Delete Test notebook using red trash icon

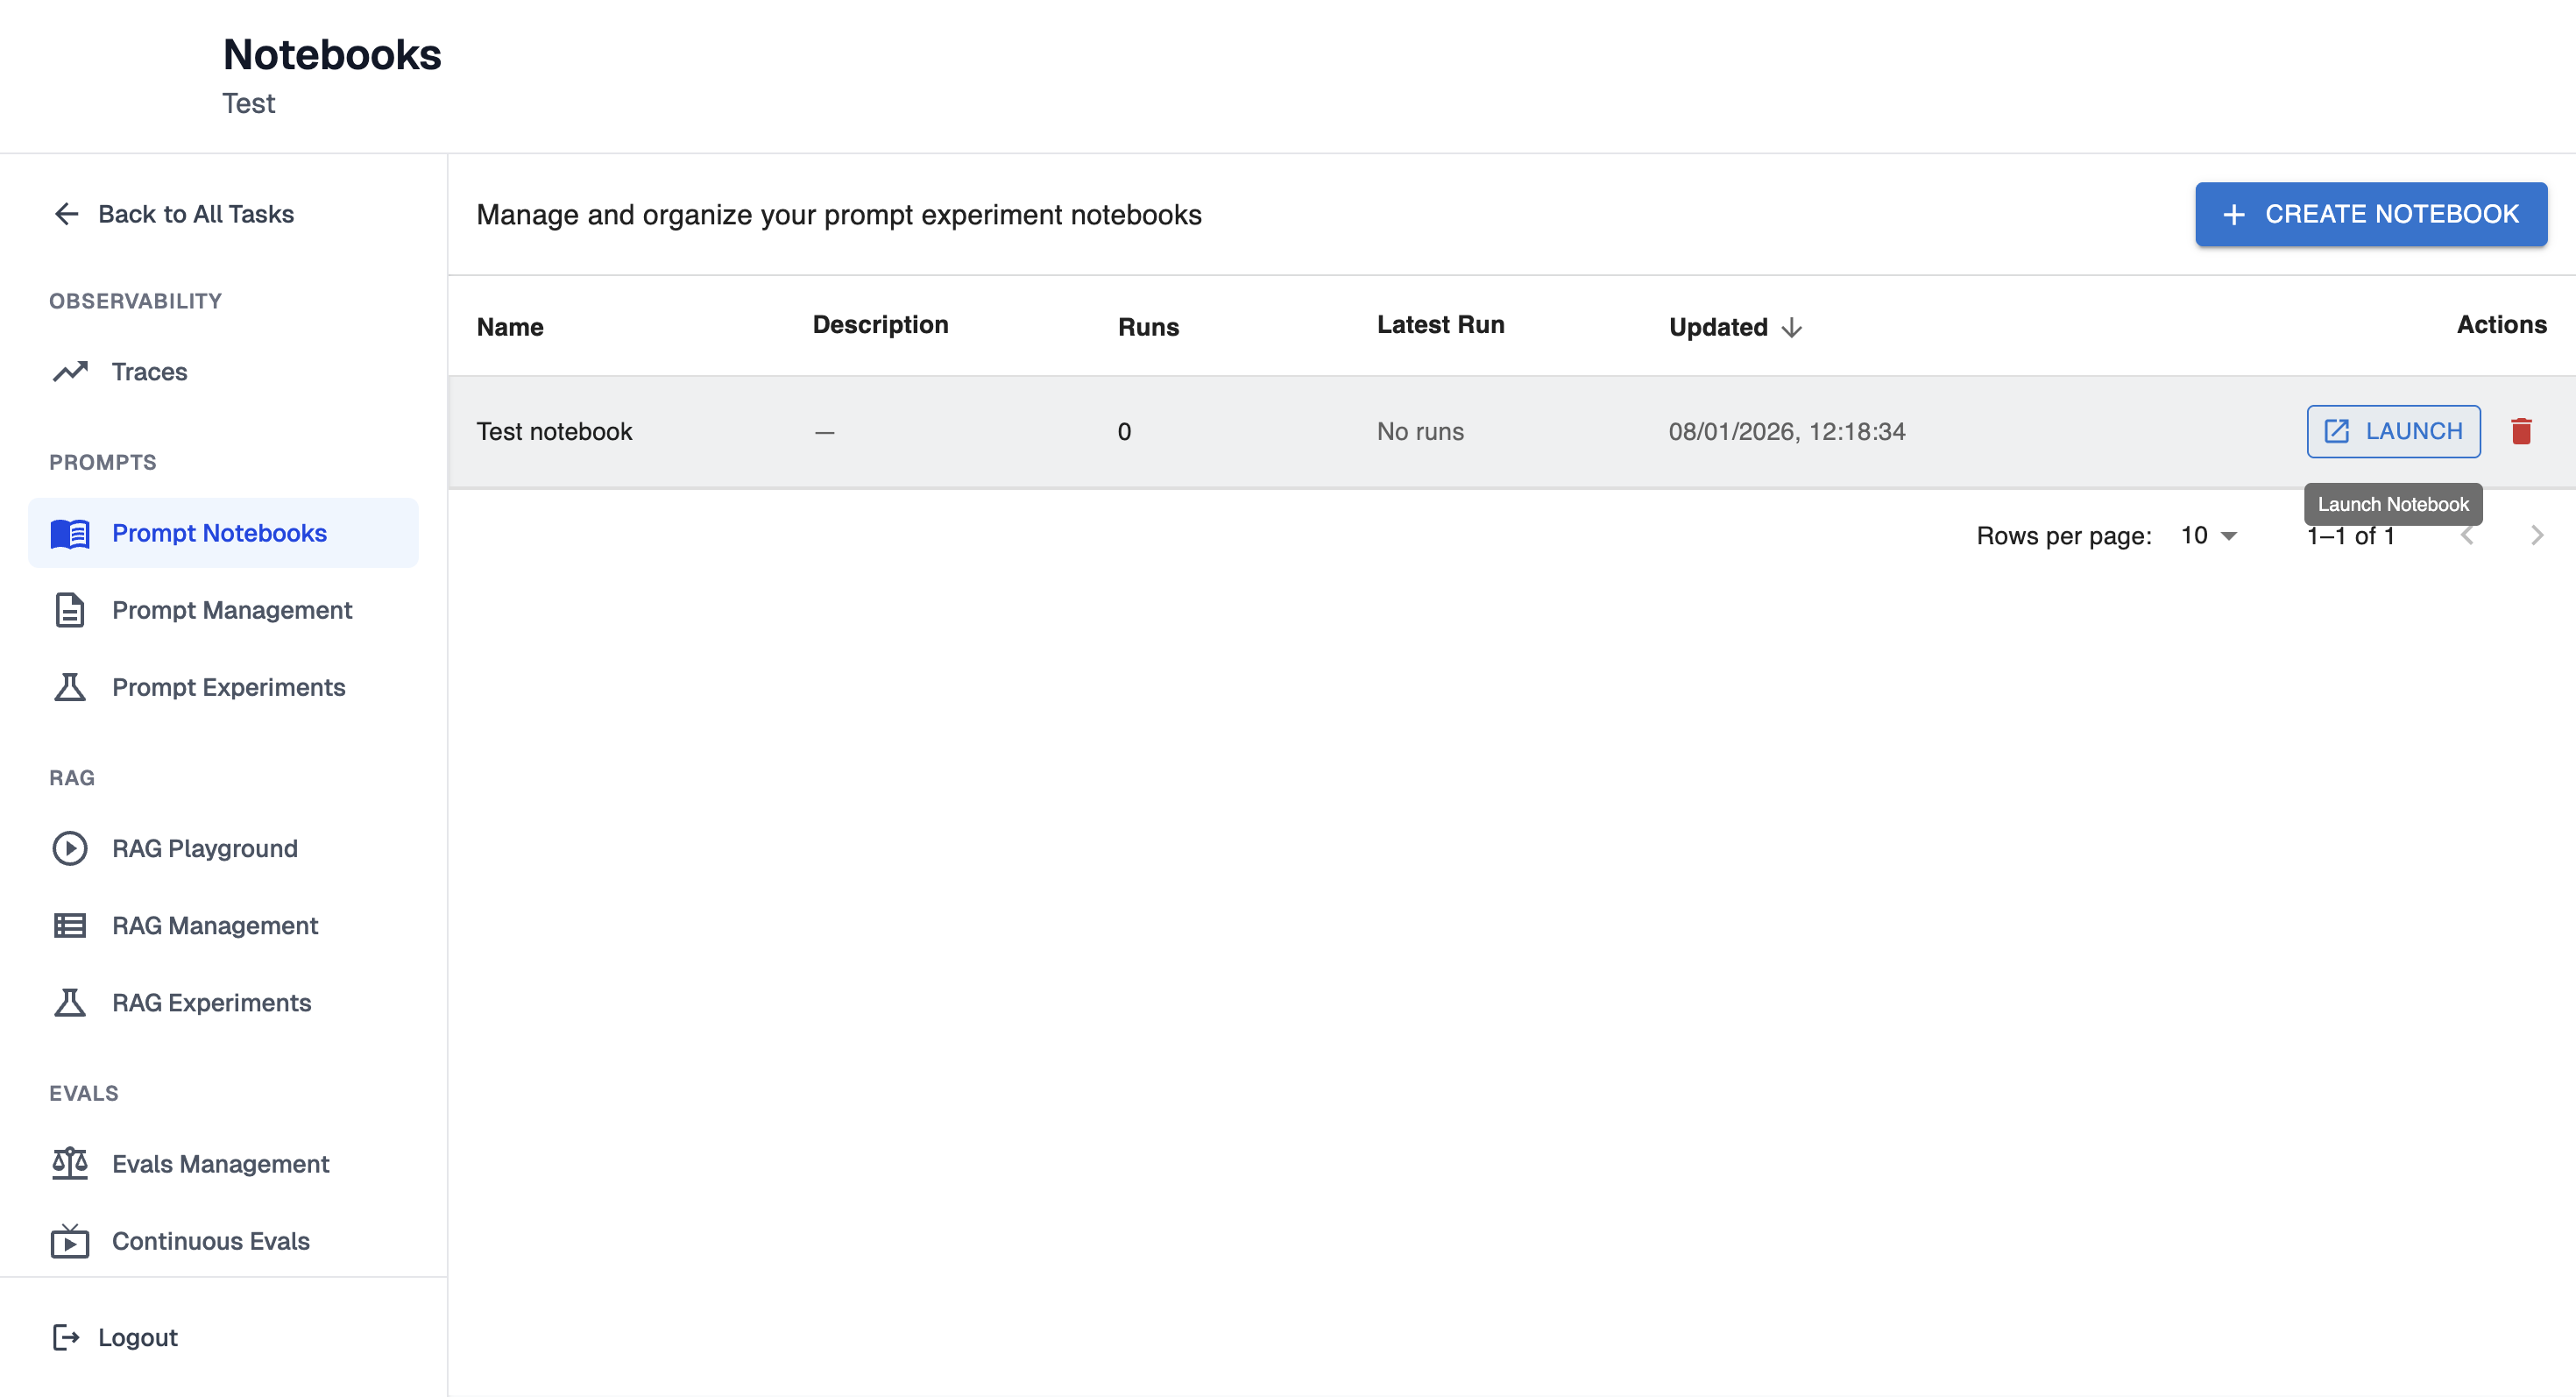click(x=2521, y=431)
